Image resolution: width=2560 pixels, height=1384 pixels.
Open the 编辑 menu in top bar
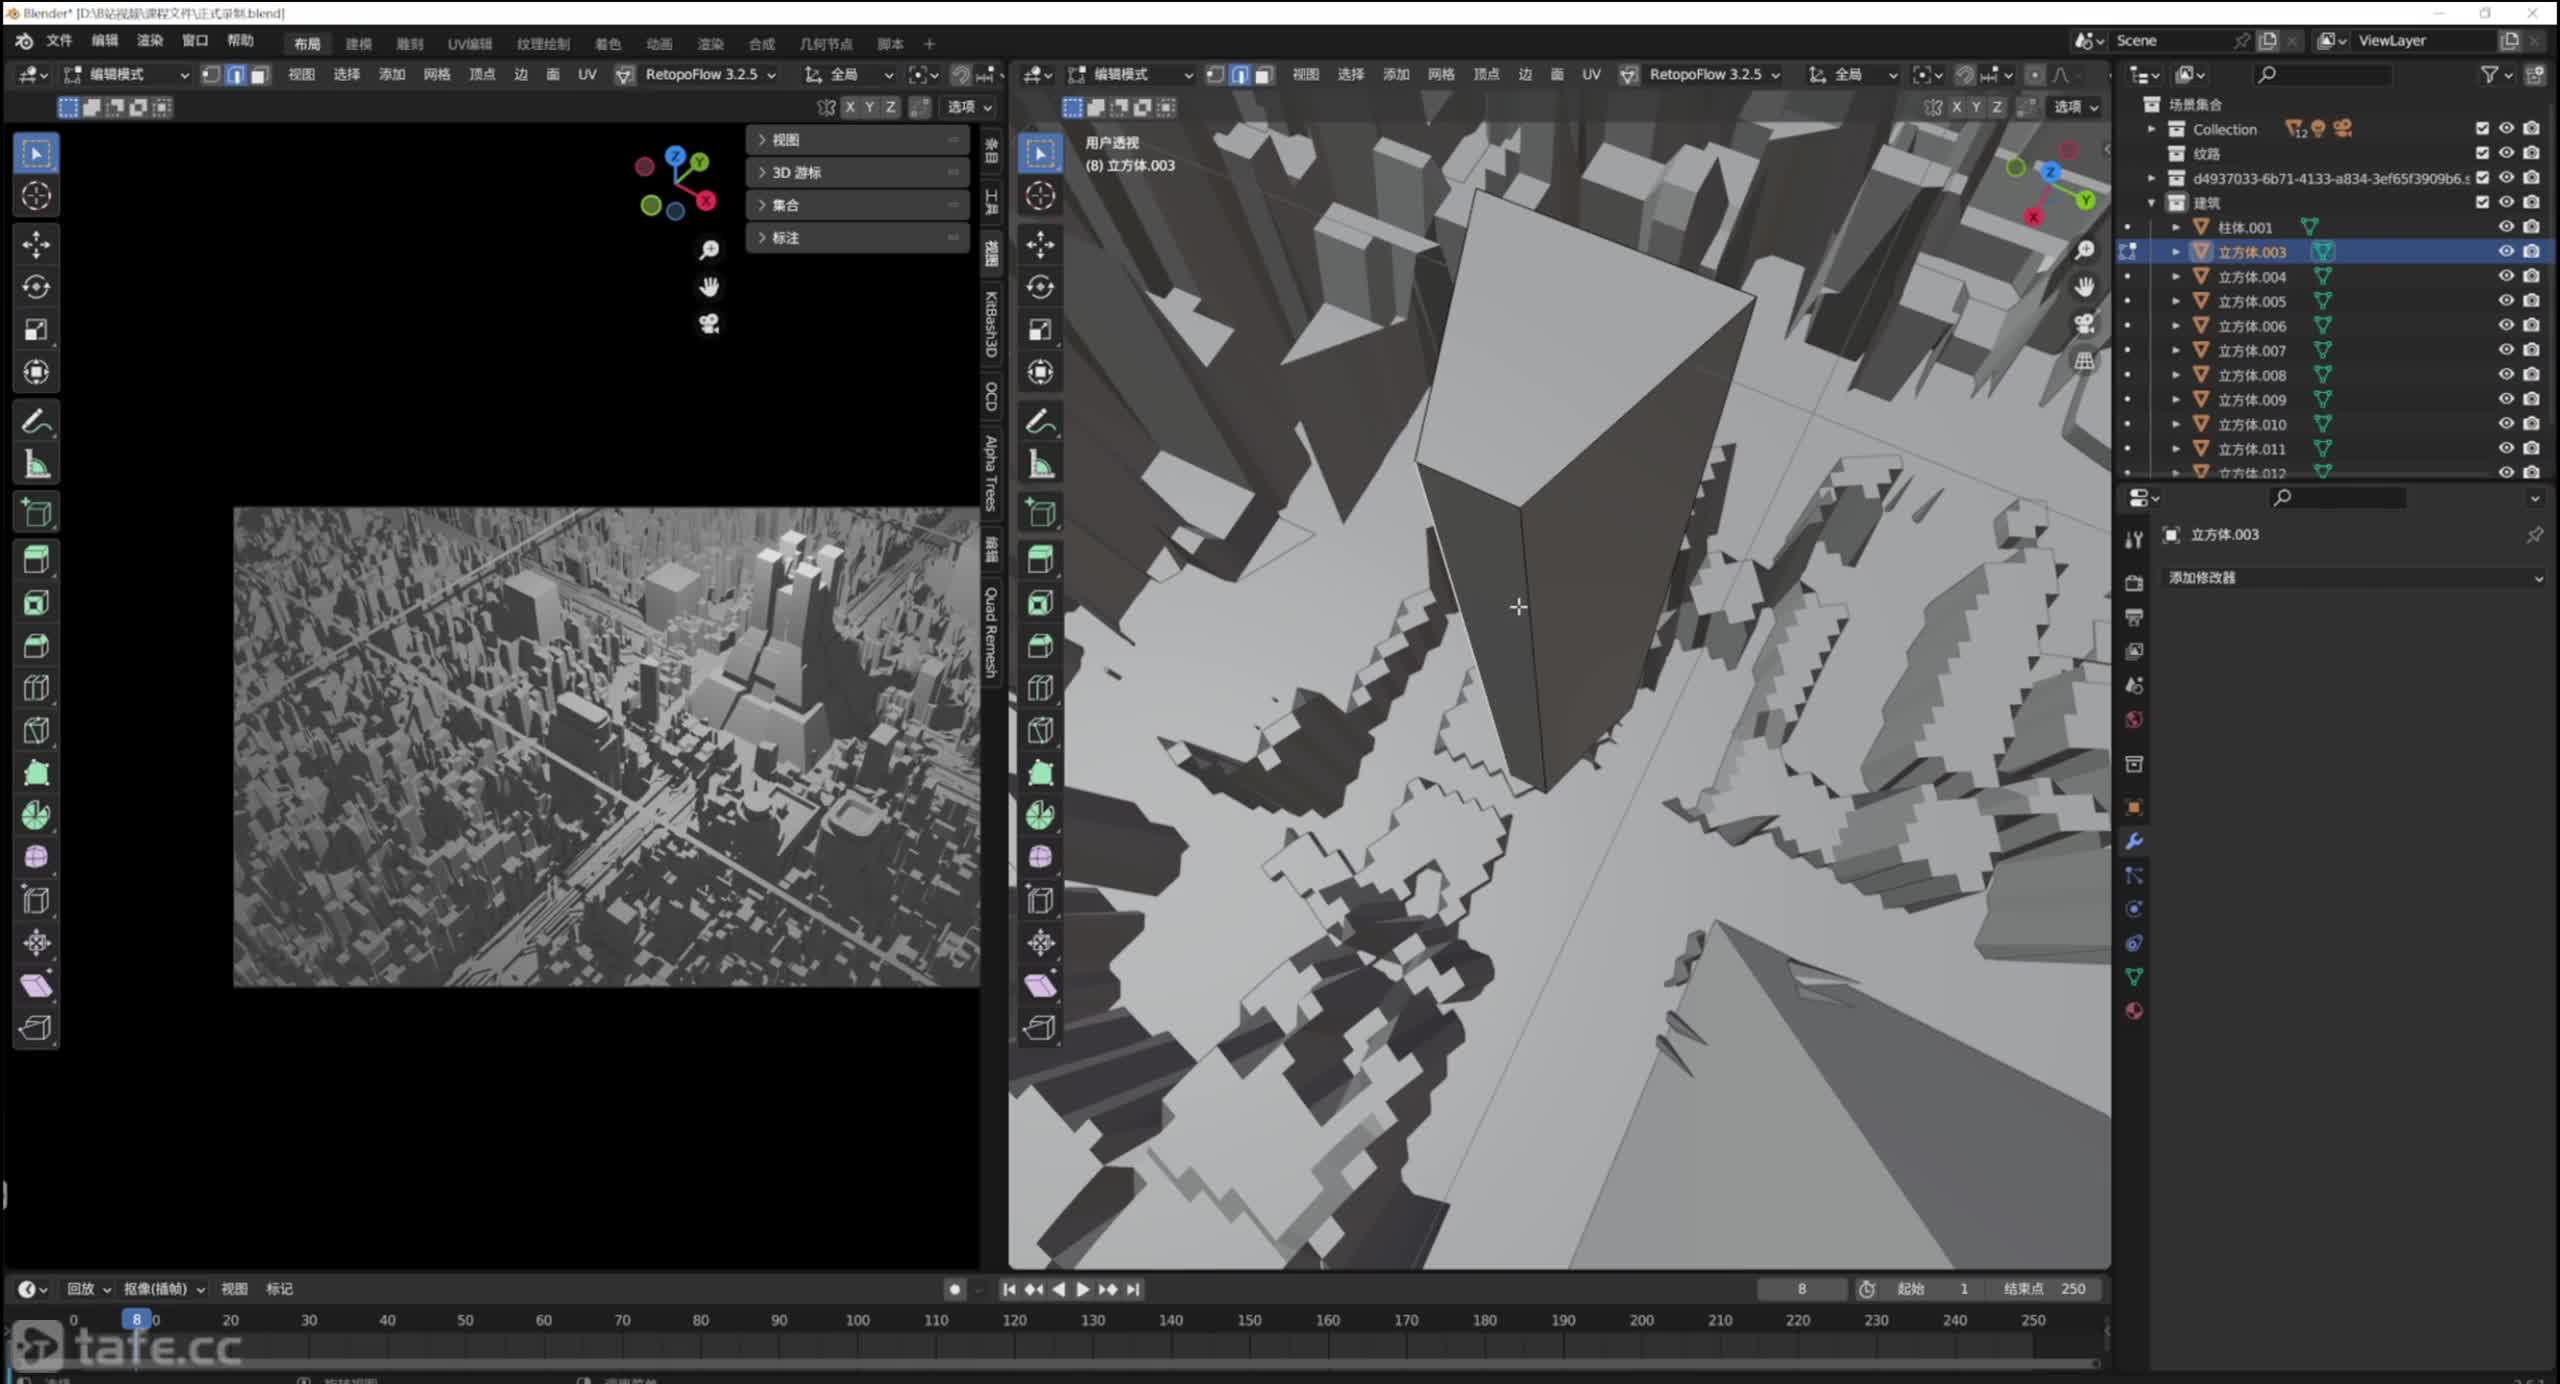[x=104, y=41]
